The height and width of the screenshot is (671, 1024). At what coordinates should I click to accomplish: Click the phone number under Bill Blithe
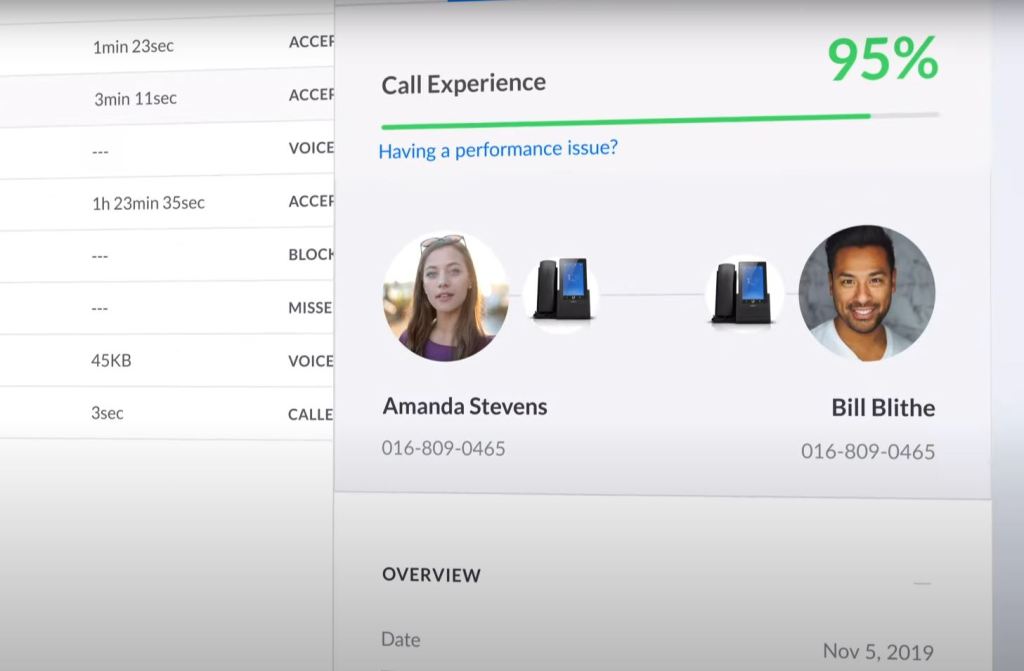pyautogui.click(x=868, y=451)
